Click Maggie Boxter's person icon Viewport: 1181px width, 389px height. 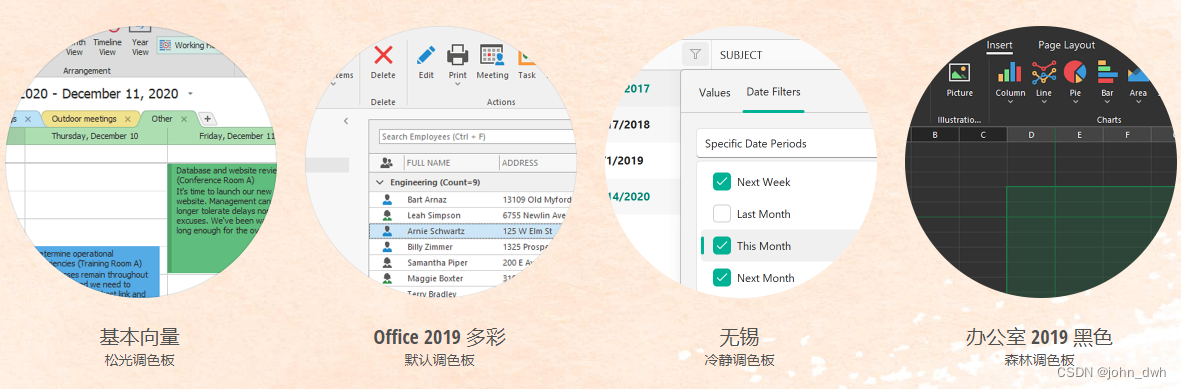(387, 279)
